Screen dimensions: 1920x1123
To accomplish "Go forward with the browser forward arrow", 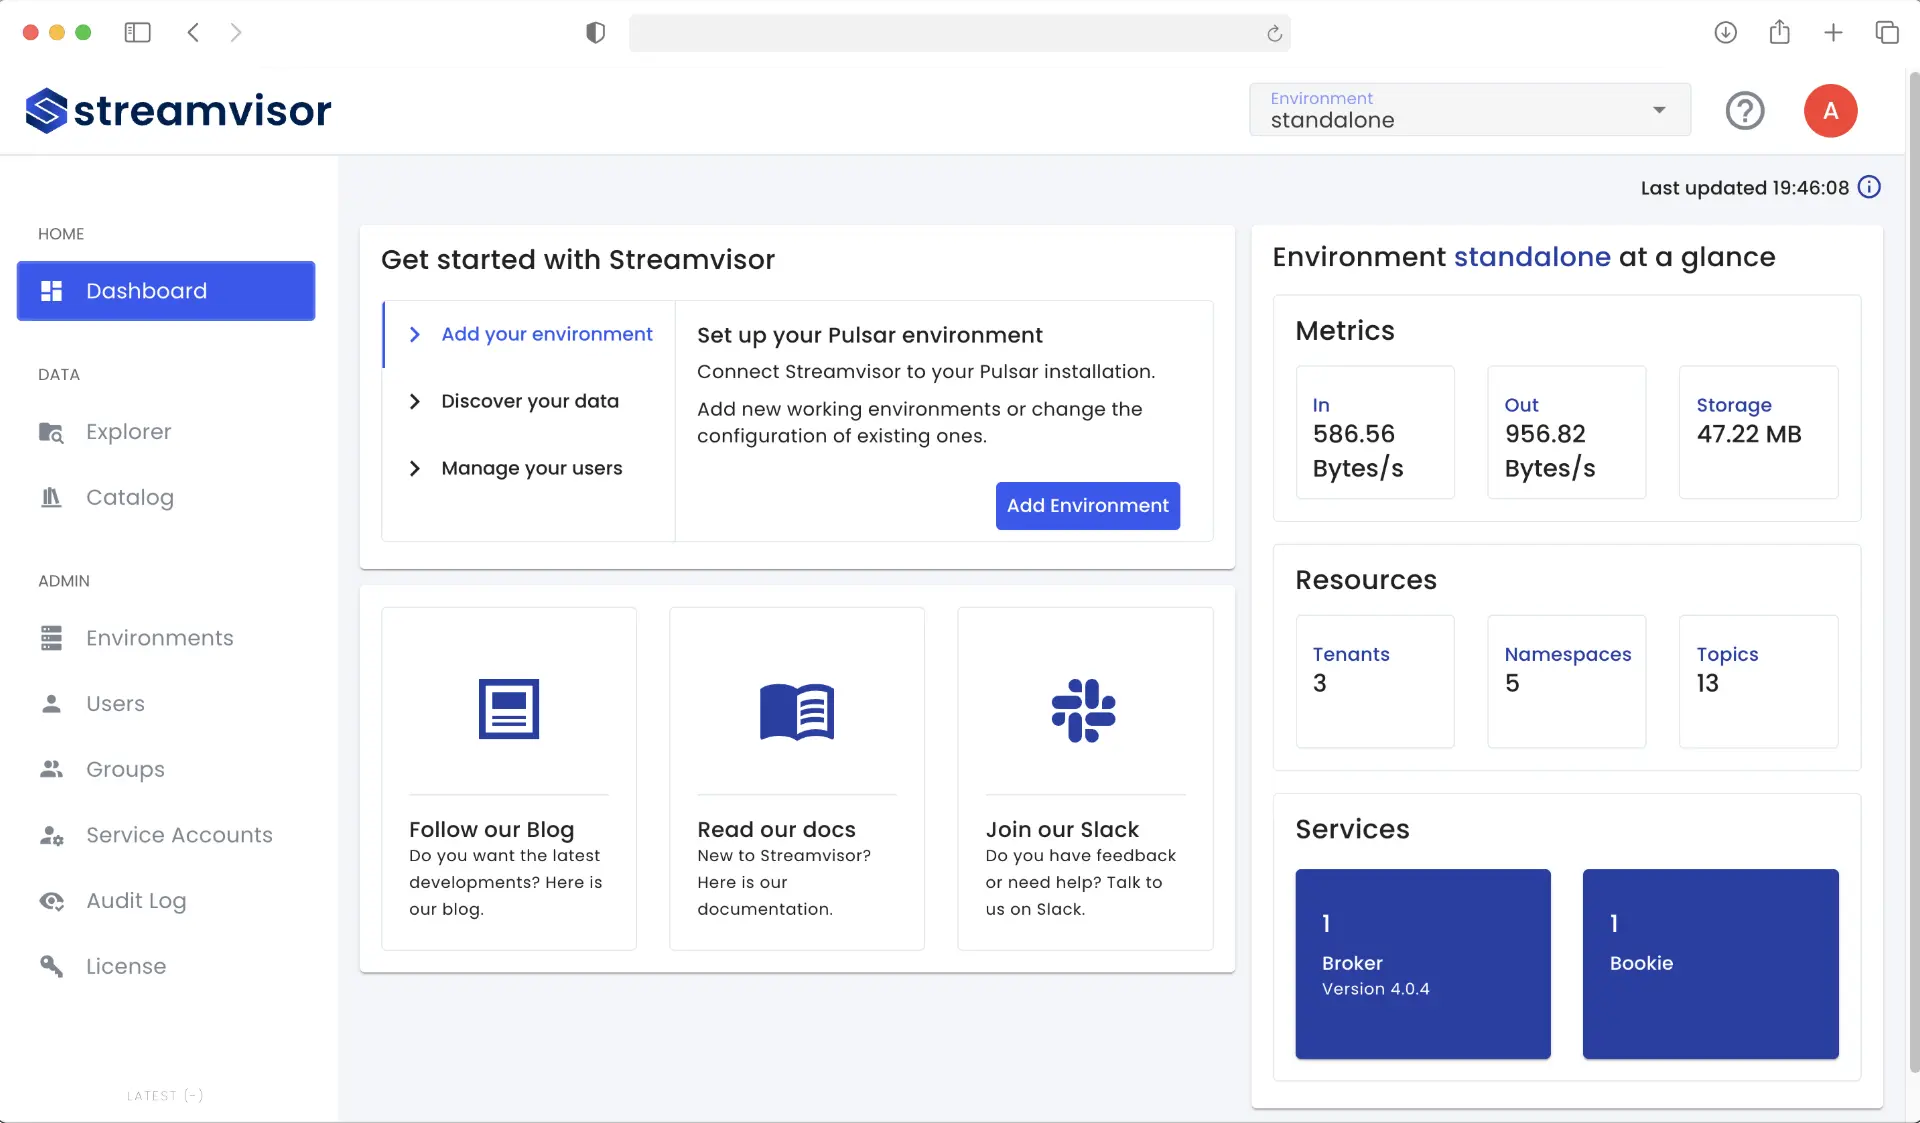I will (x=235, y=33).
